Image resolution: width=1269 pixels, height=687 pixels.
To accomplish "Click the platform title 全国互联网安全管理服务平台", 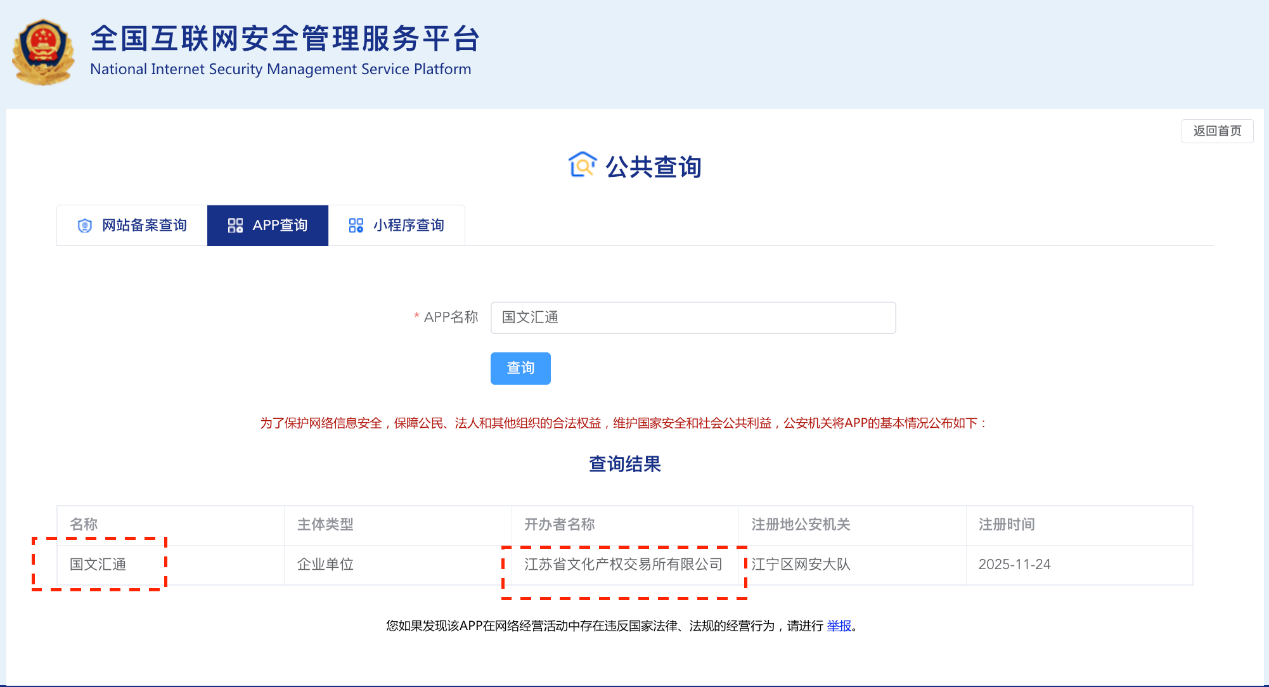I will coord(285,40).
